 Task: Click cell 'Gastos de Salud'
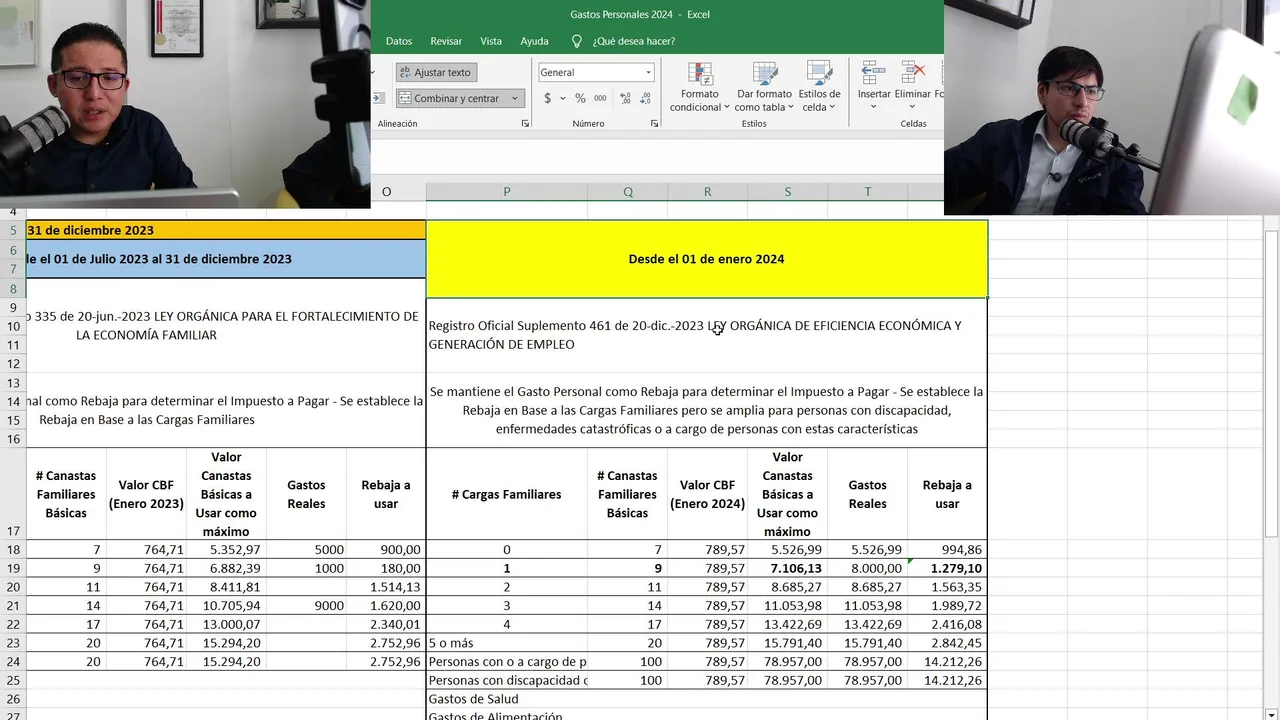click(x=507, y=699)
